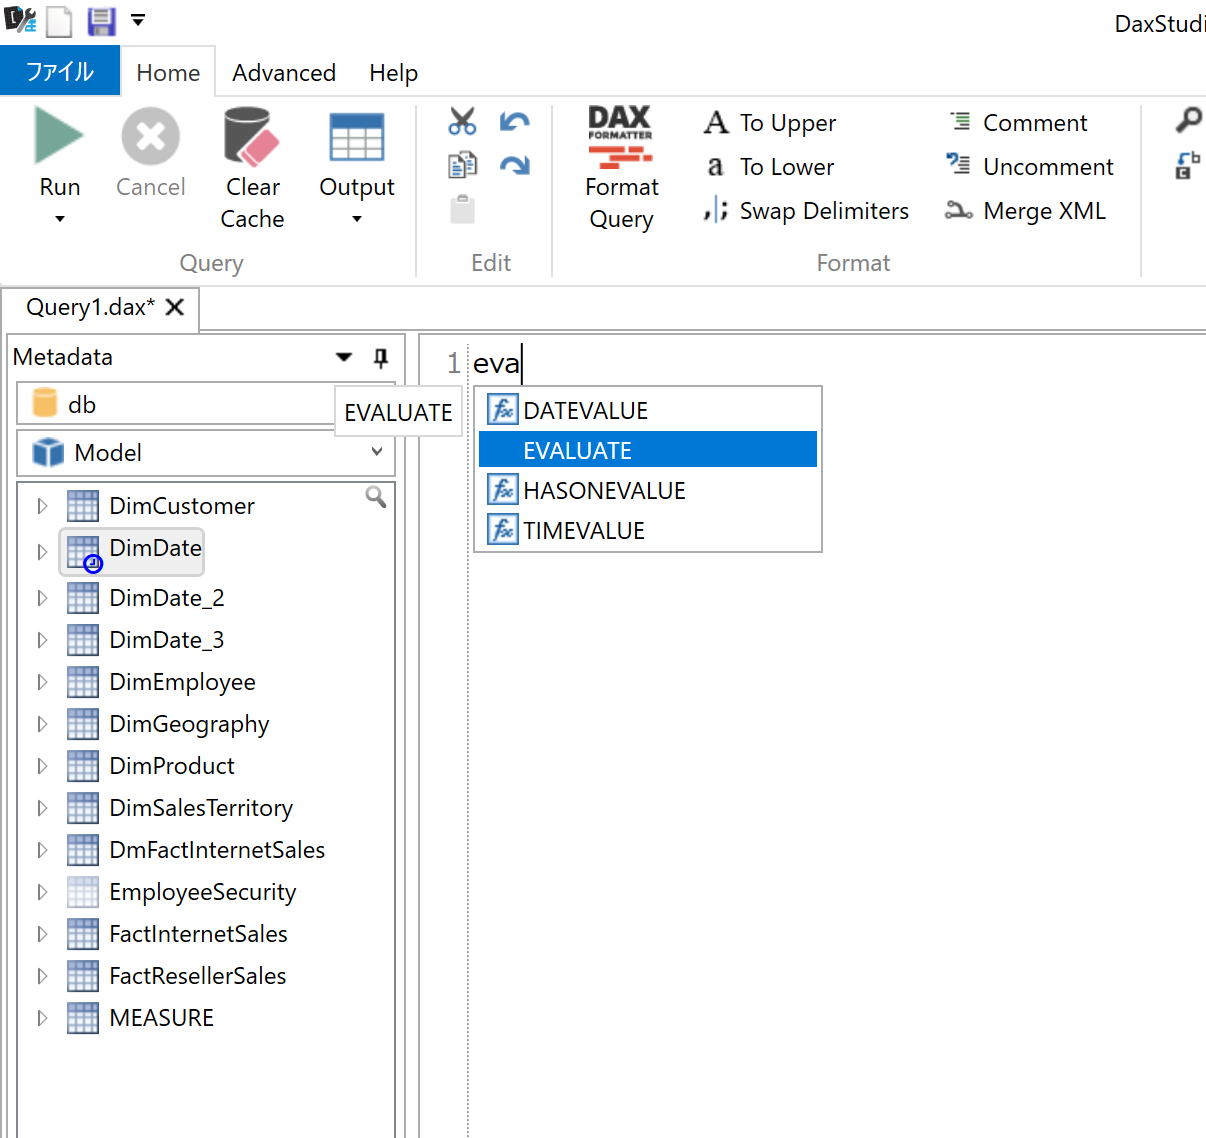Choose DATEVALUE from the autocomplete list
Viewport: 1206px width, 1138px height.
pyautogui.click(x=648, y=410)
